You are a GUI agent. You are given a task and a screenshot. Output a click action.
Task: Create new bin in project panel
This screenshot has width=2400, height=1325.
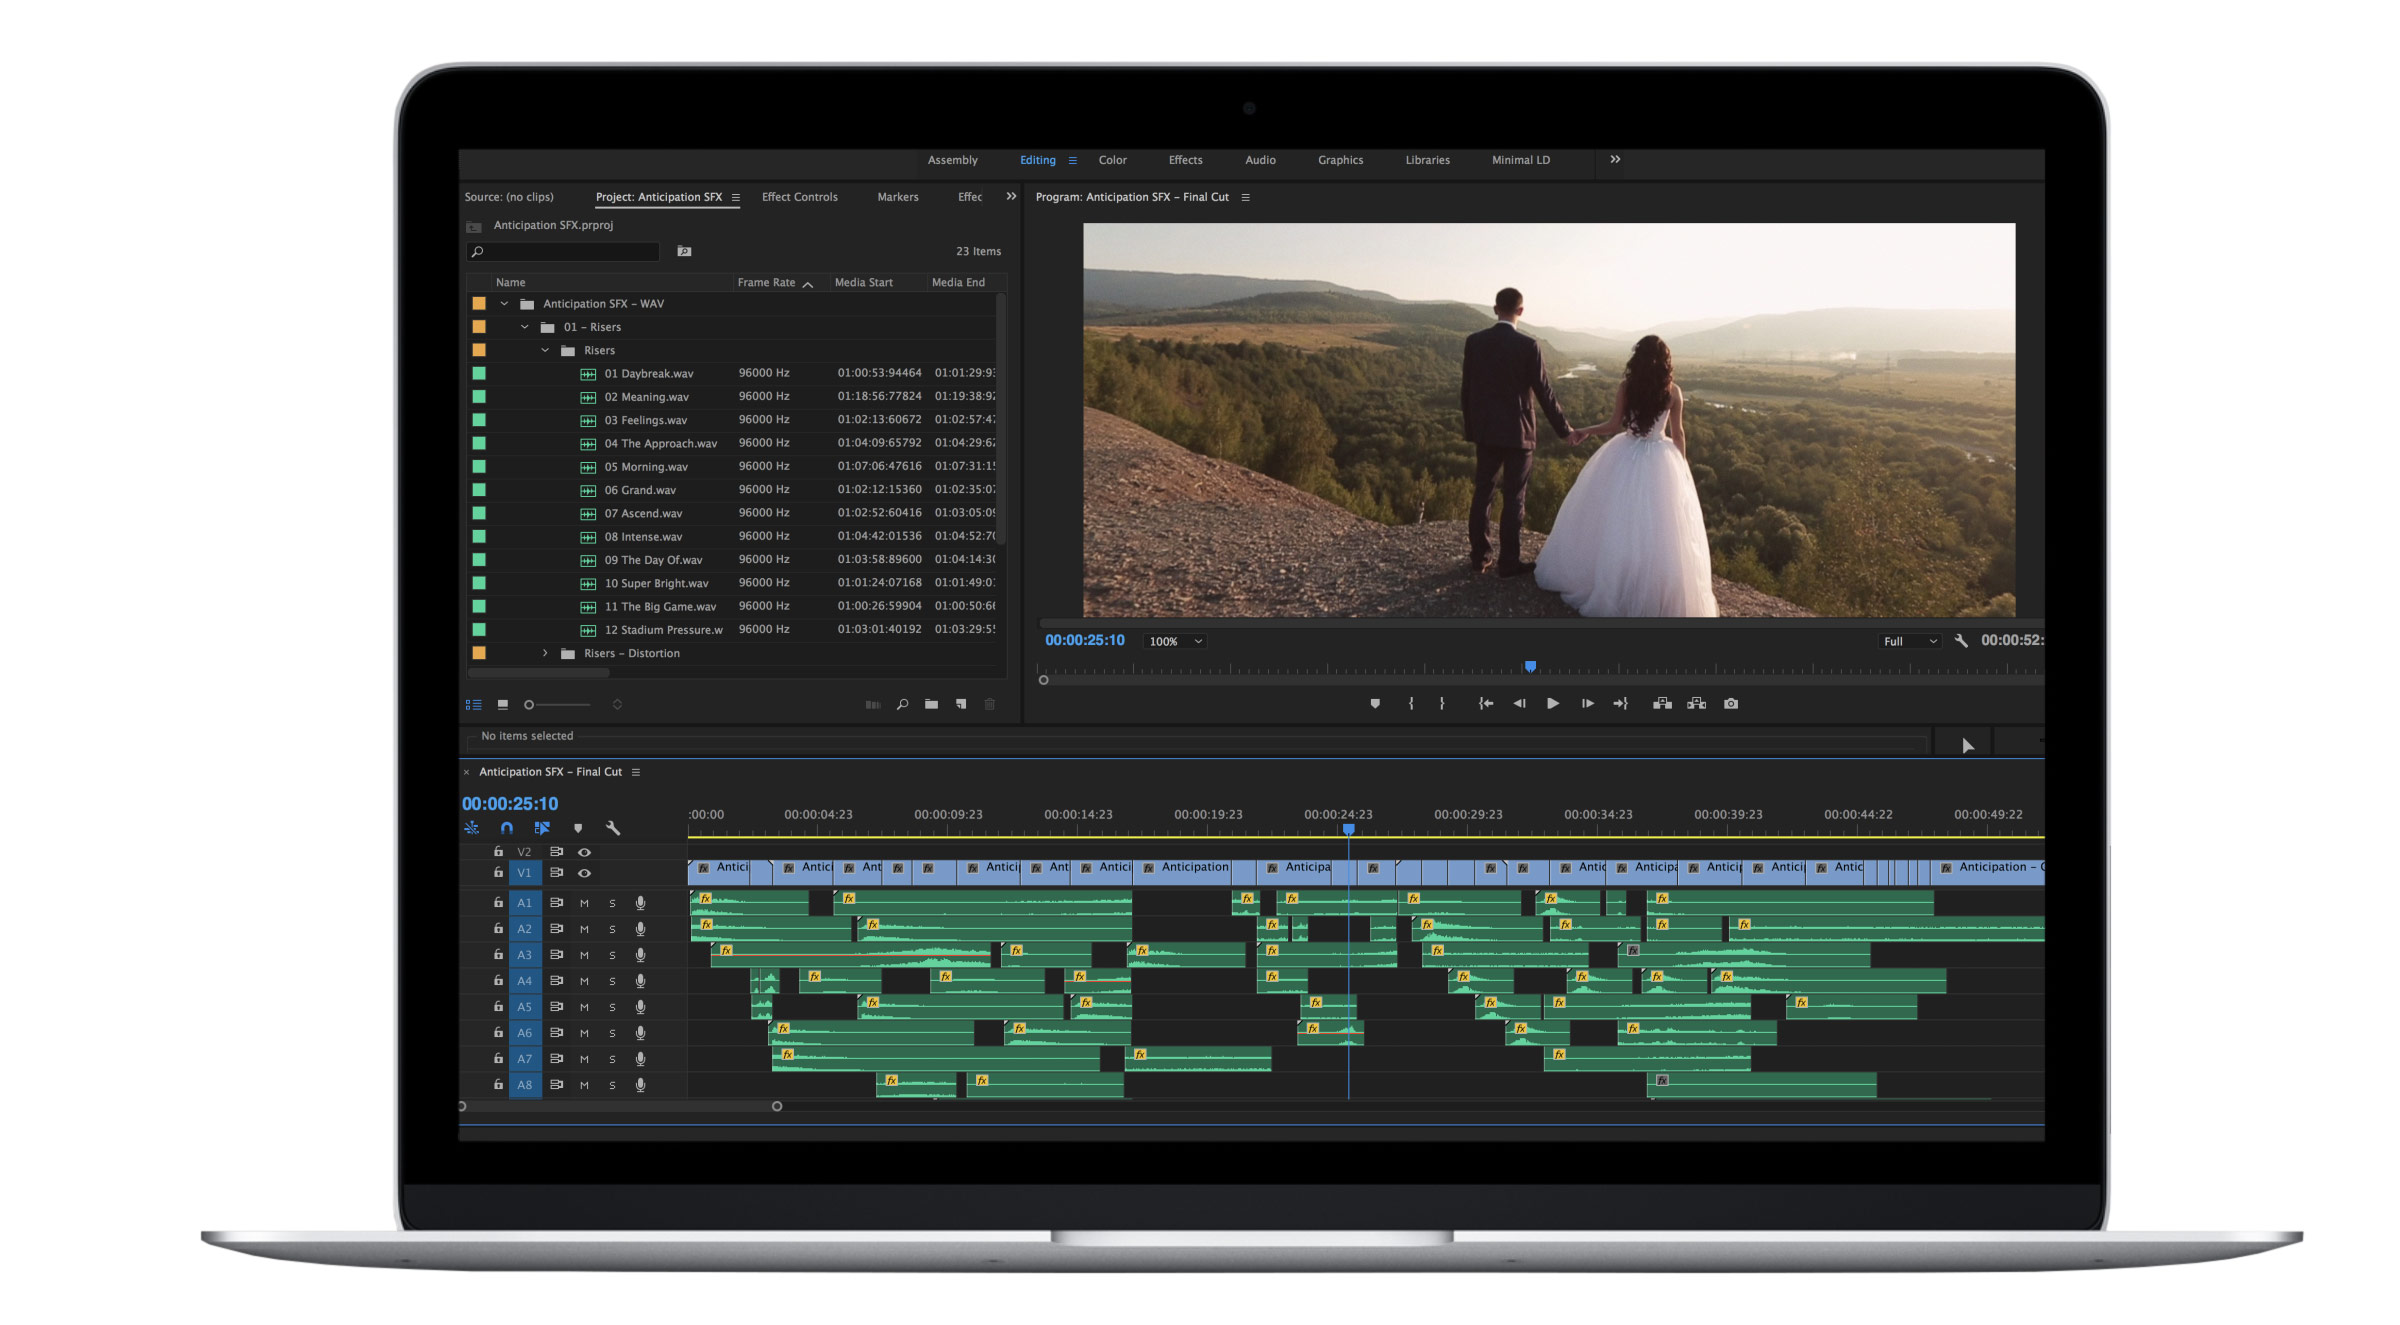point(931,705)
